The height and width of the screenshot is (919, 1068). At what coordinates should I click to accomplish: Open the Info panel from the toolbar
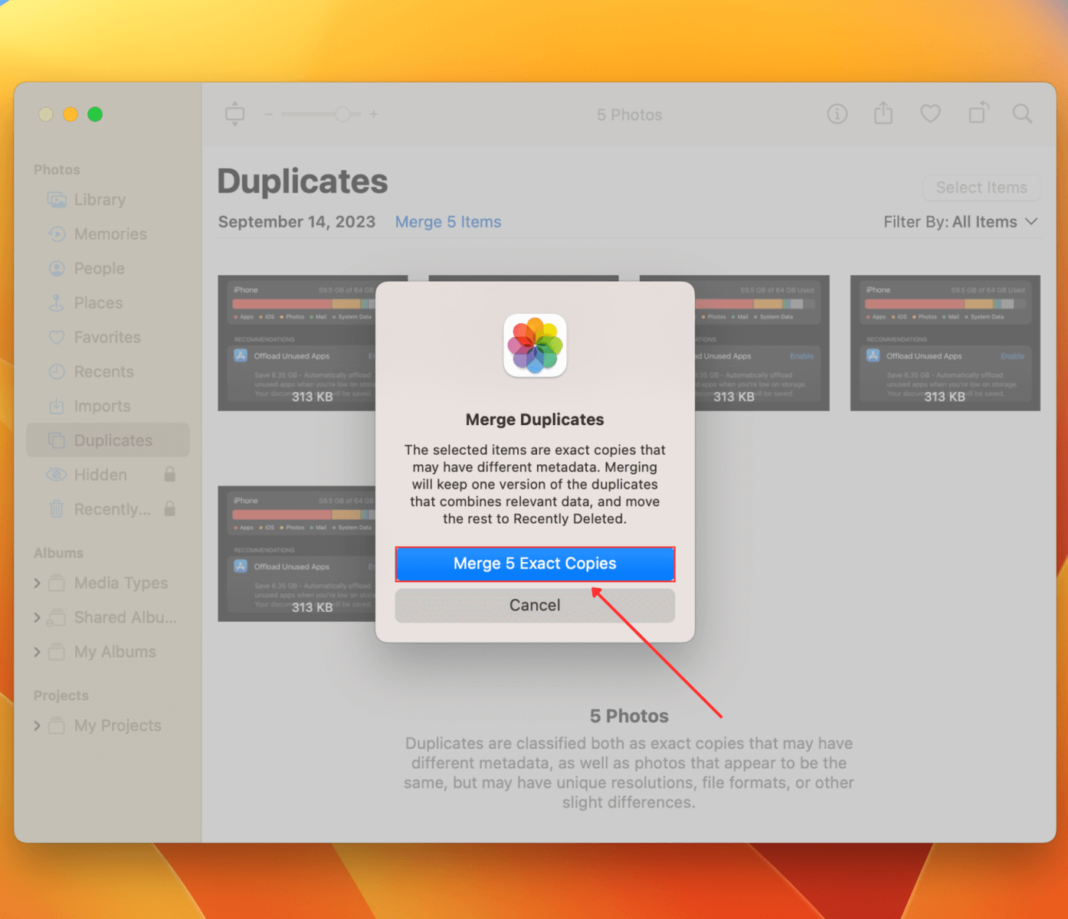tap(837, 114)
